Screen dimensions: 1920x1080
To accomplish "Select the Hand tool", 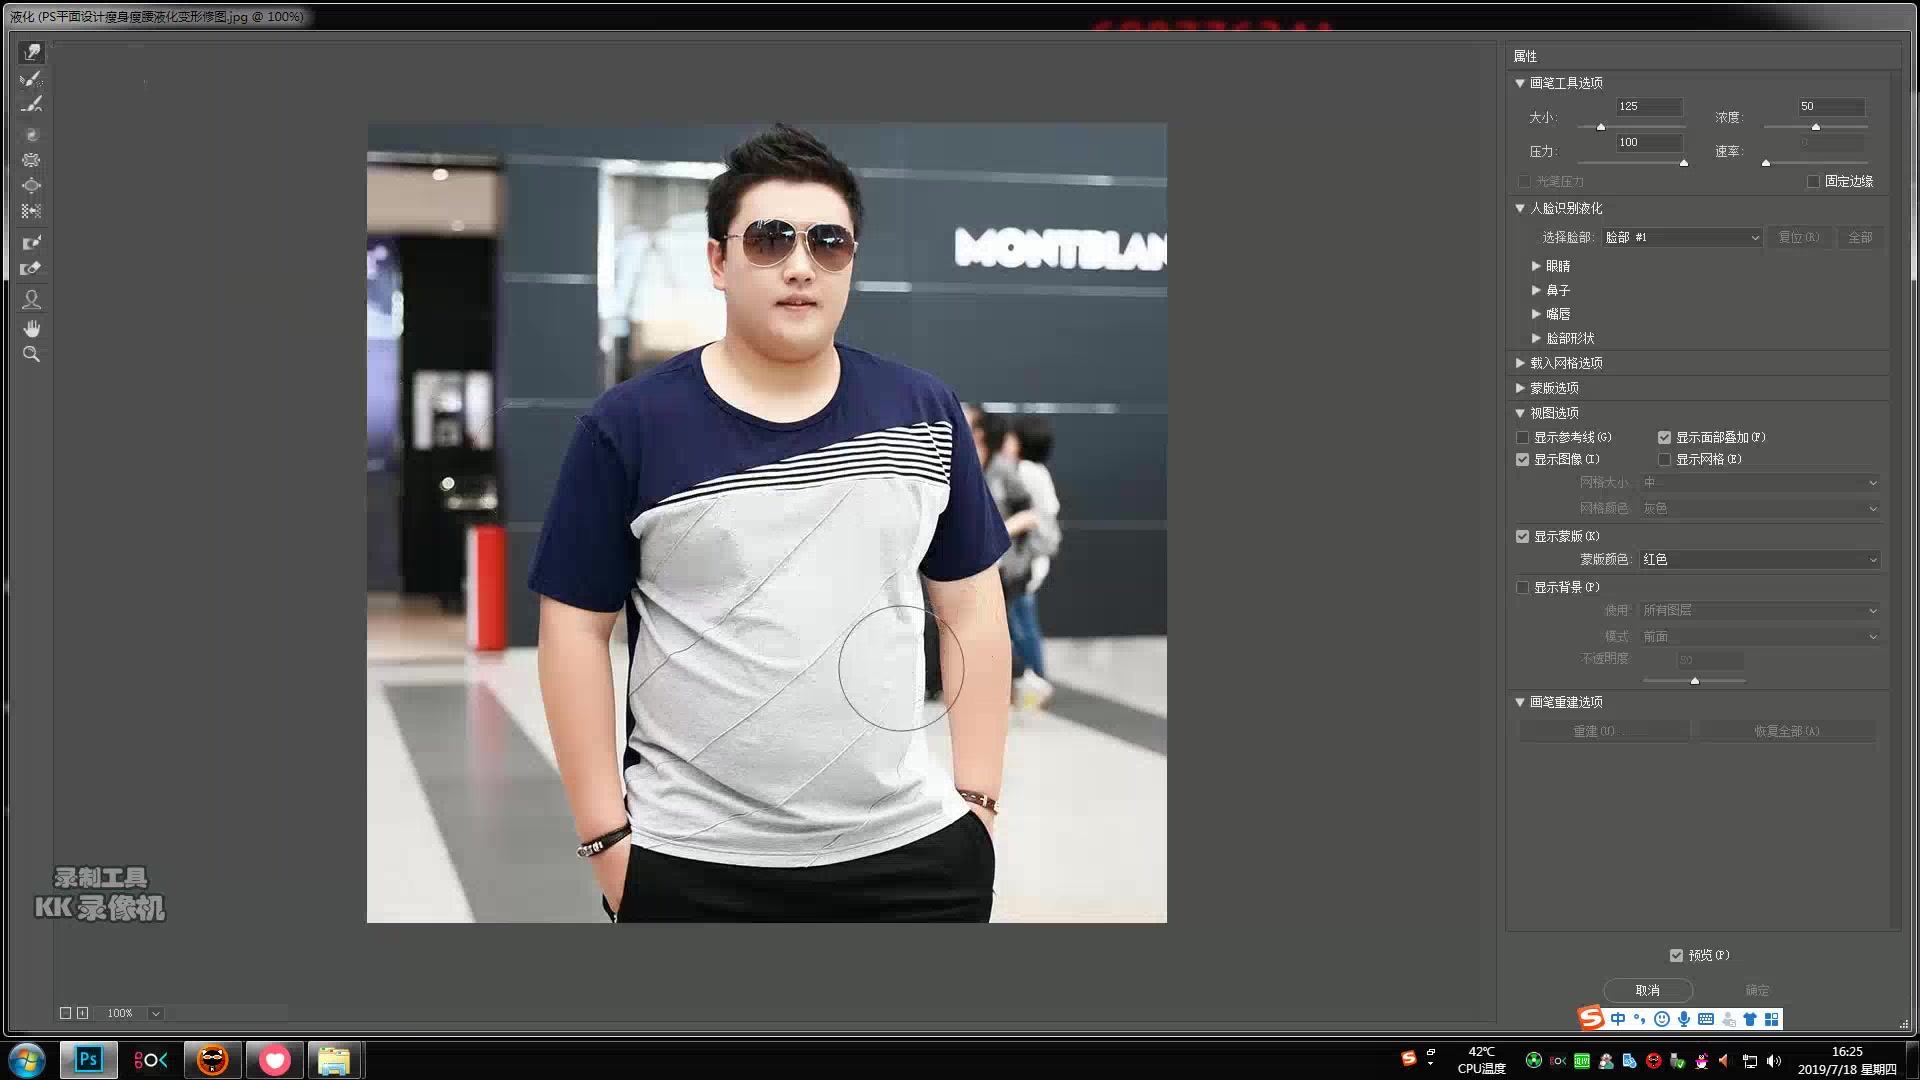I will tap(31, 328).
